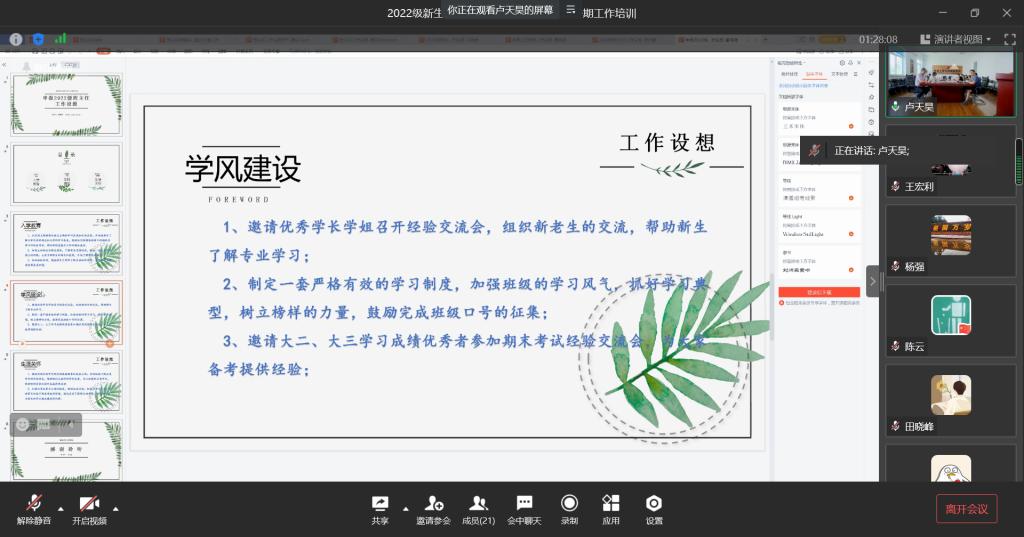Enter full screen mode via top-right icon
This screenshot has height=537, width=1024.
1010,39
